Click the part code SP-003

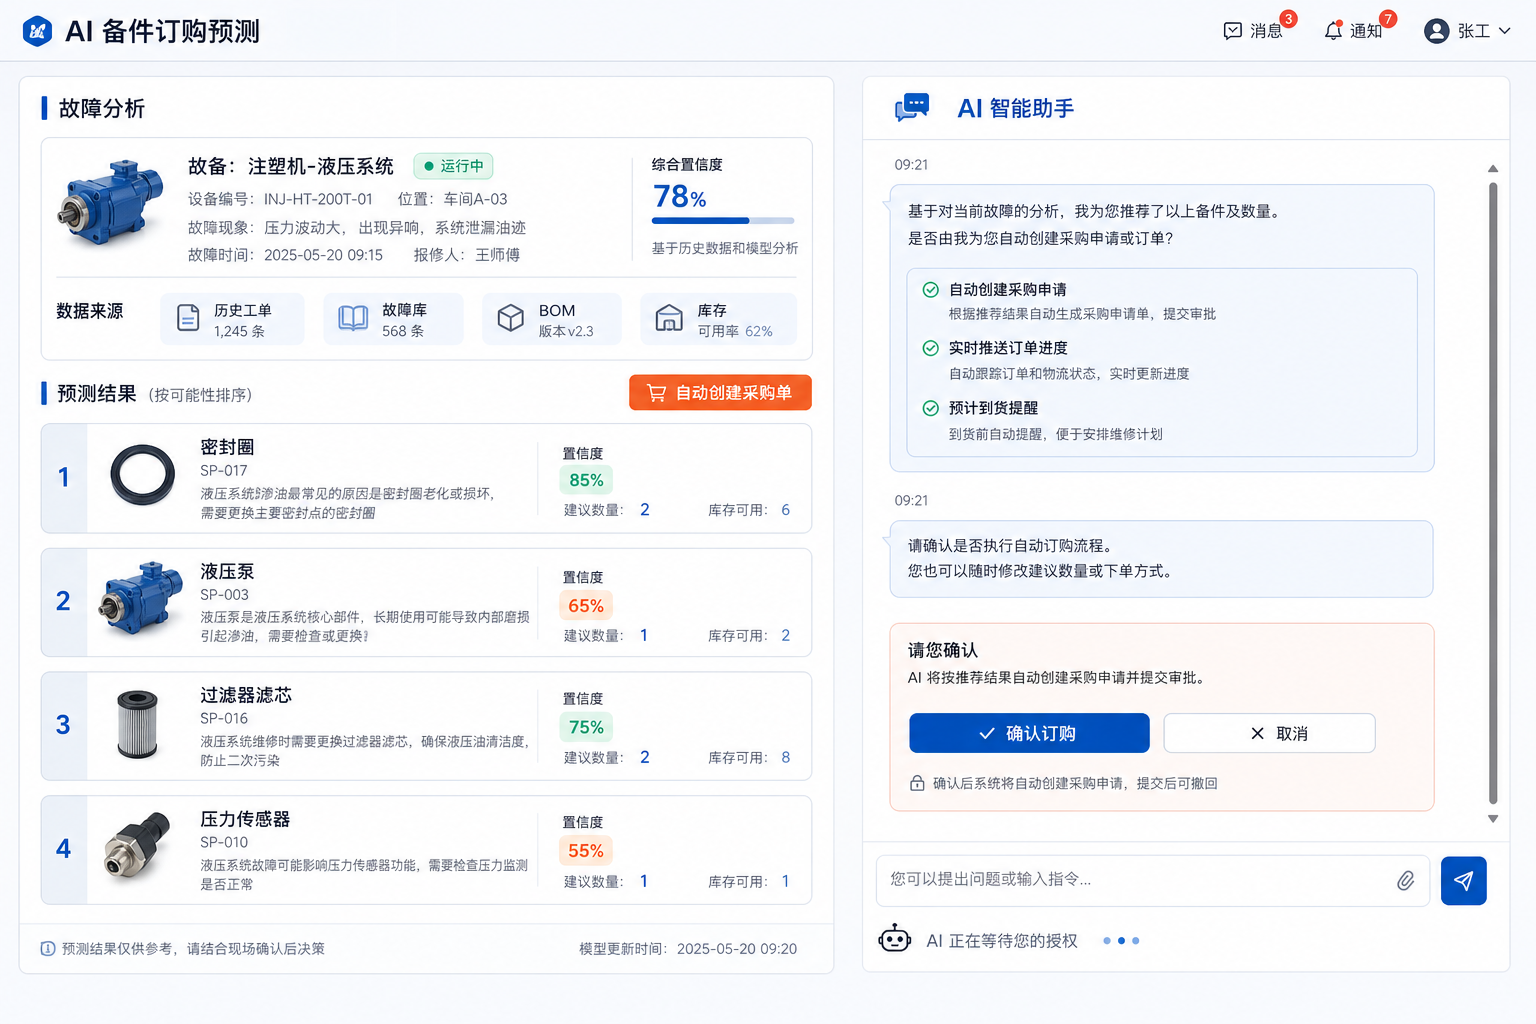(225, 594)
